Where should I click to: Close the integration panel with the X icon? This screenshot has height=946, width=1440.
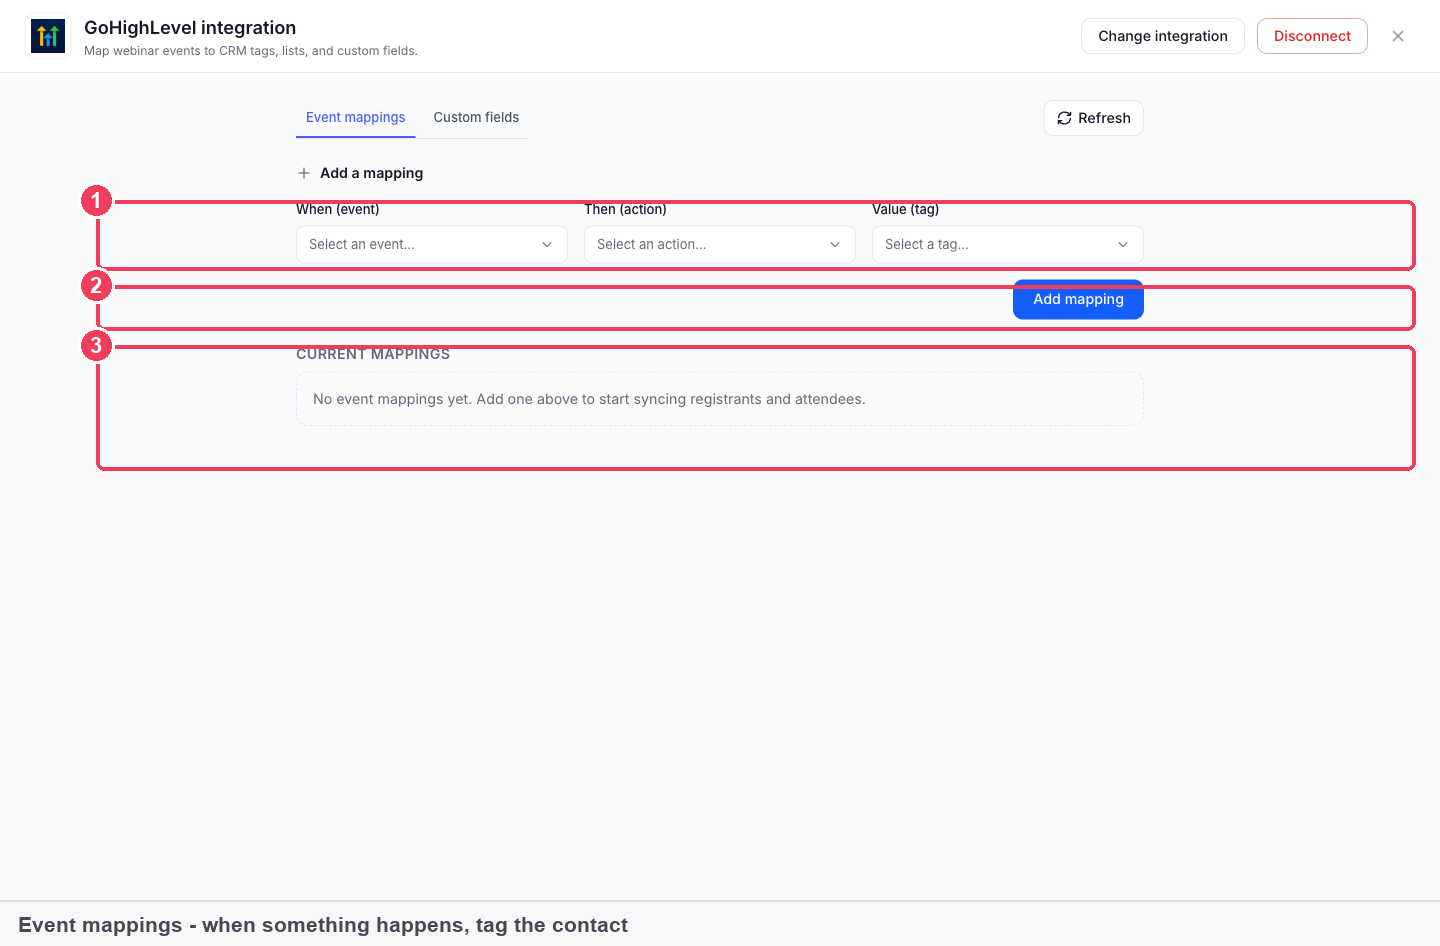pos(1398,36)
